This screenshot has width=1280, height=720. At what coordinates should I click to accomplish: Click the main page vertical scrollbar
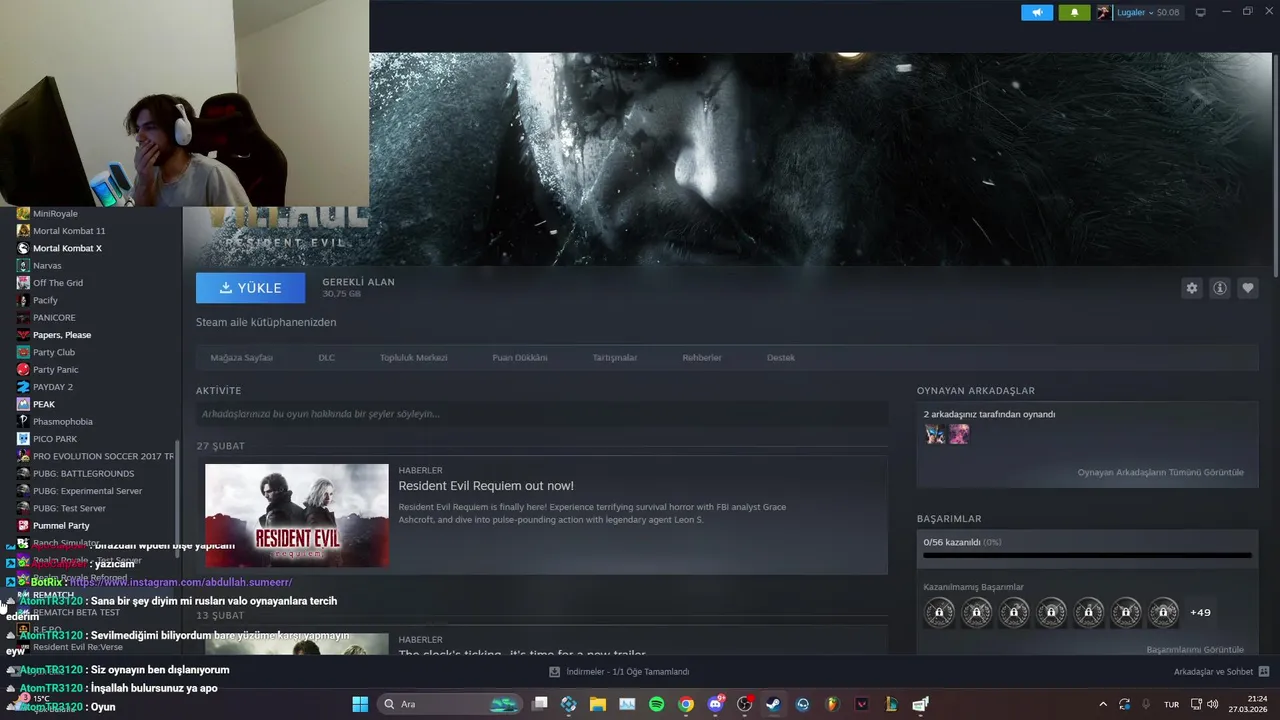(1275, 165)
